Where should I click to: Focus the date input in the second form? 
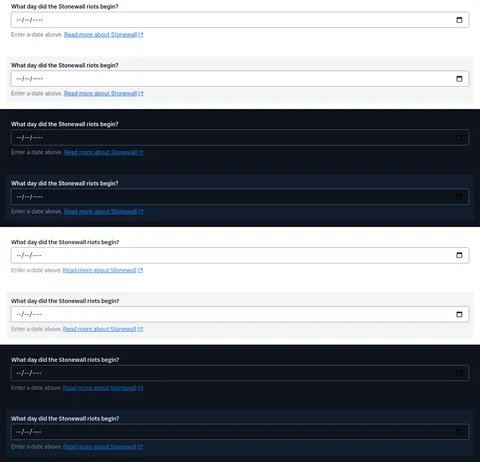[x=240, y=79]
